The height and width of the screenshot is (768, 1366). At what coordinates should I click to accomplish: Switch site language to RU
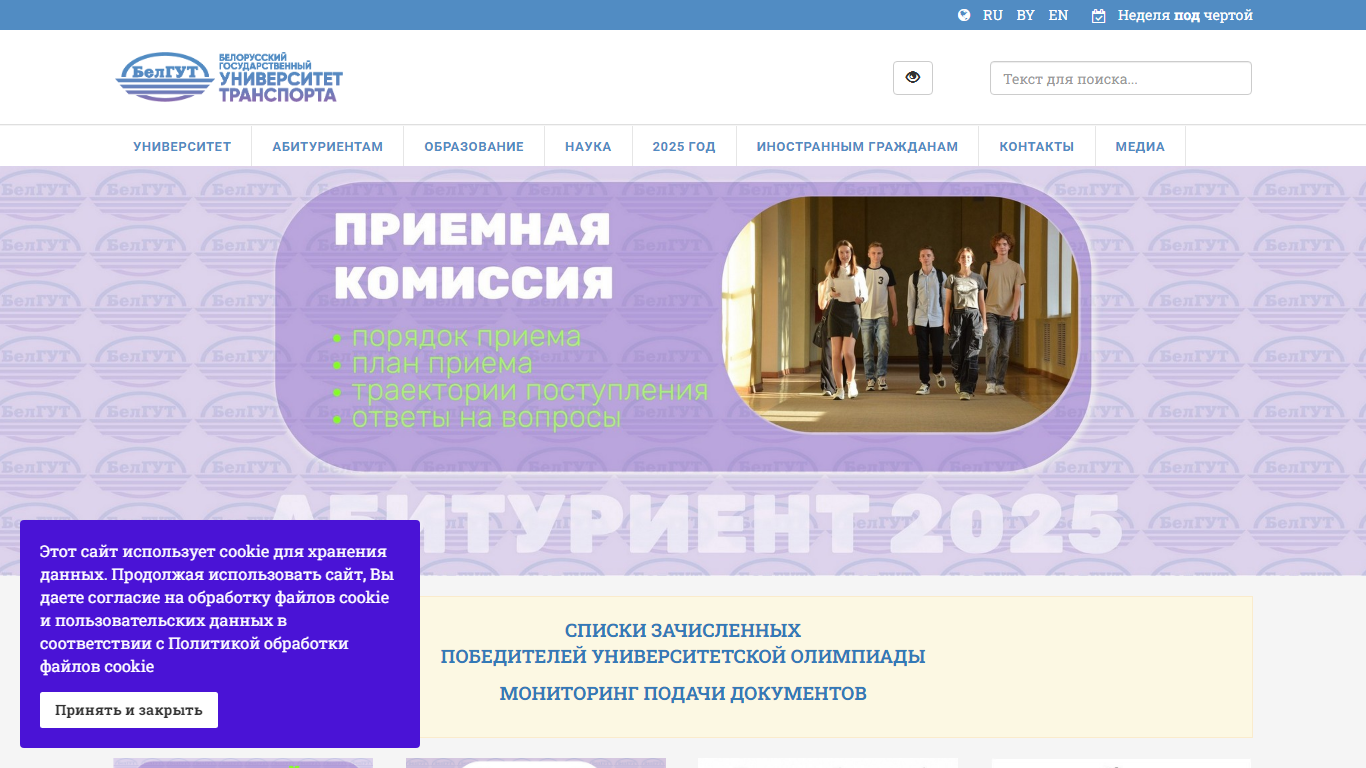pos(993,15)
